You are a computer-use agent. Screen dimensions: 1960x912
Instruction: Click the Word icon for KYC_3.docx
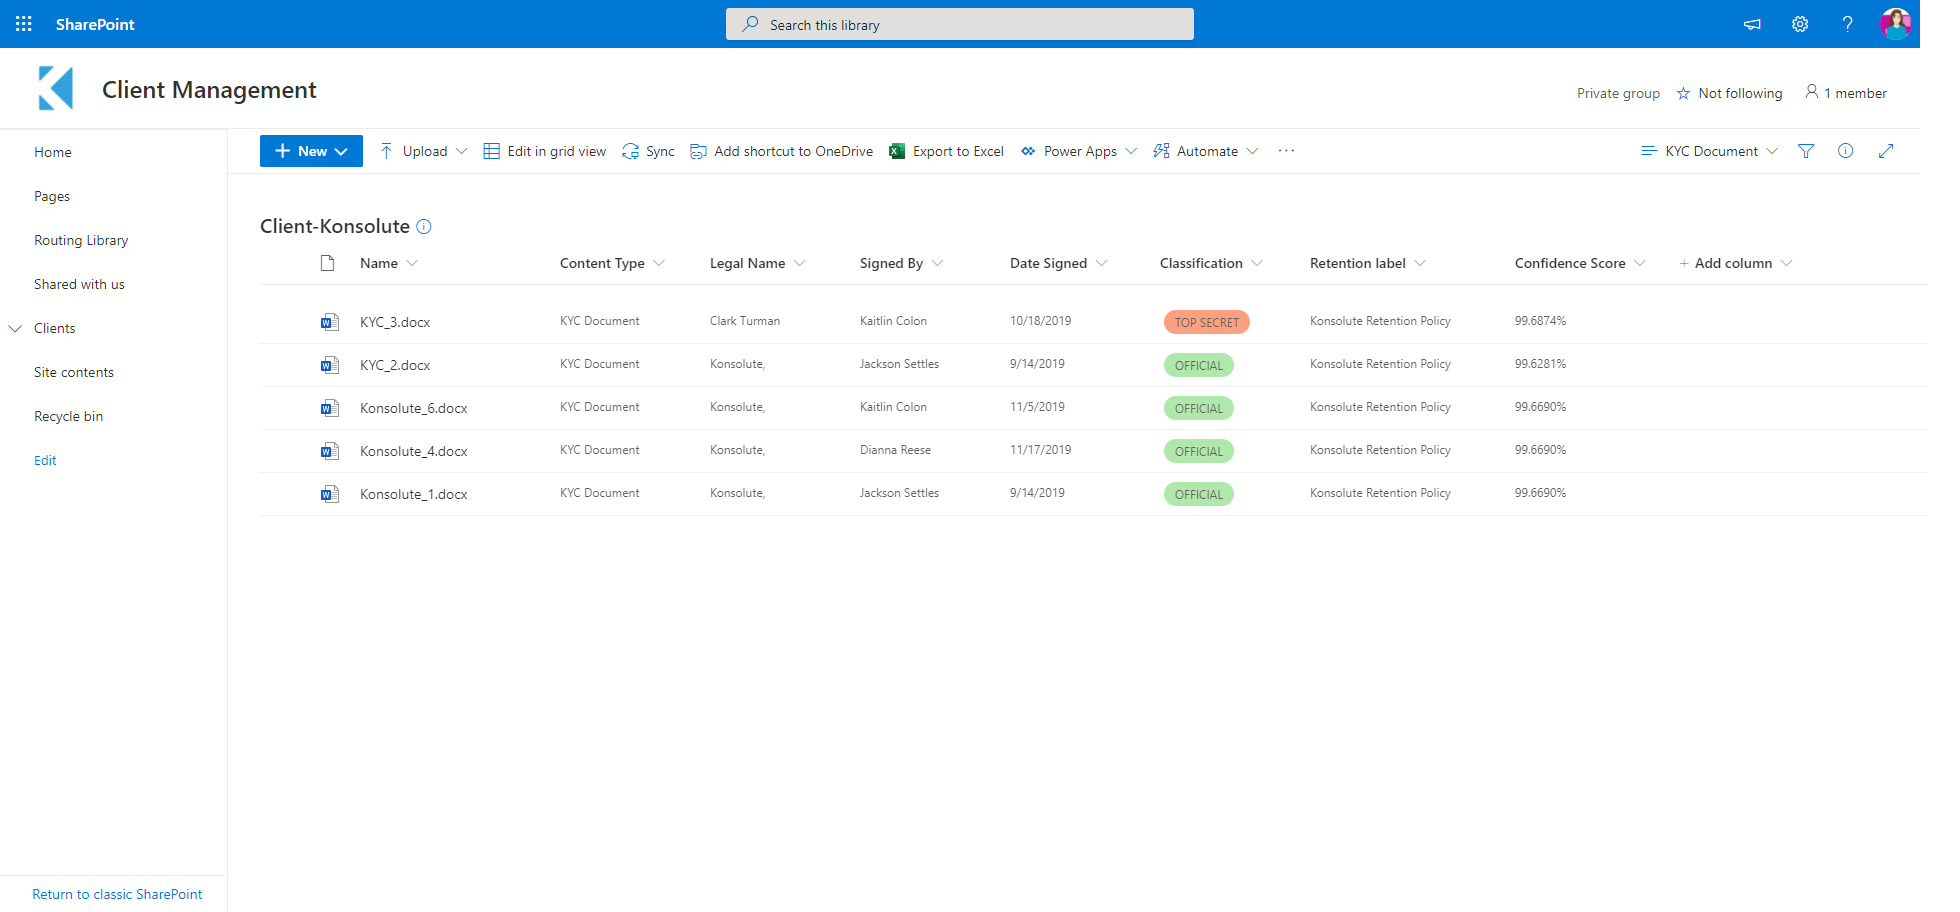(x=329, y=322)
